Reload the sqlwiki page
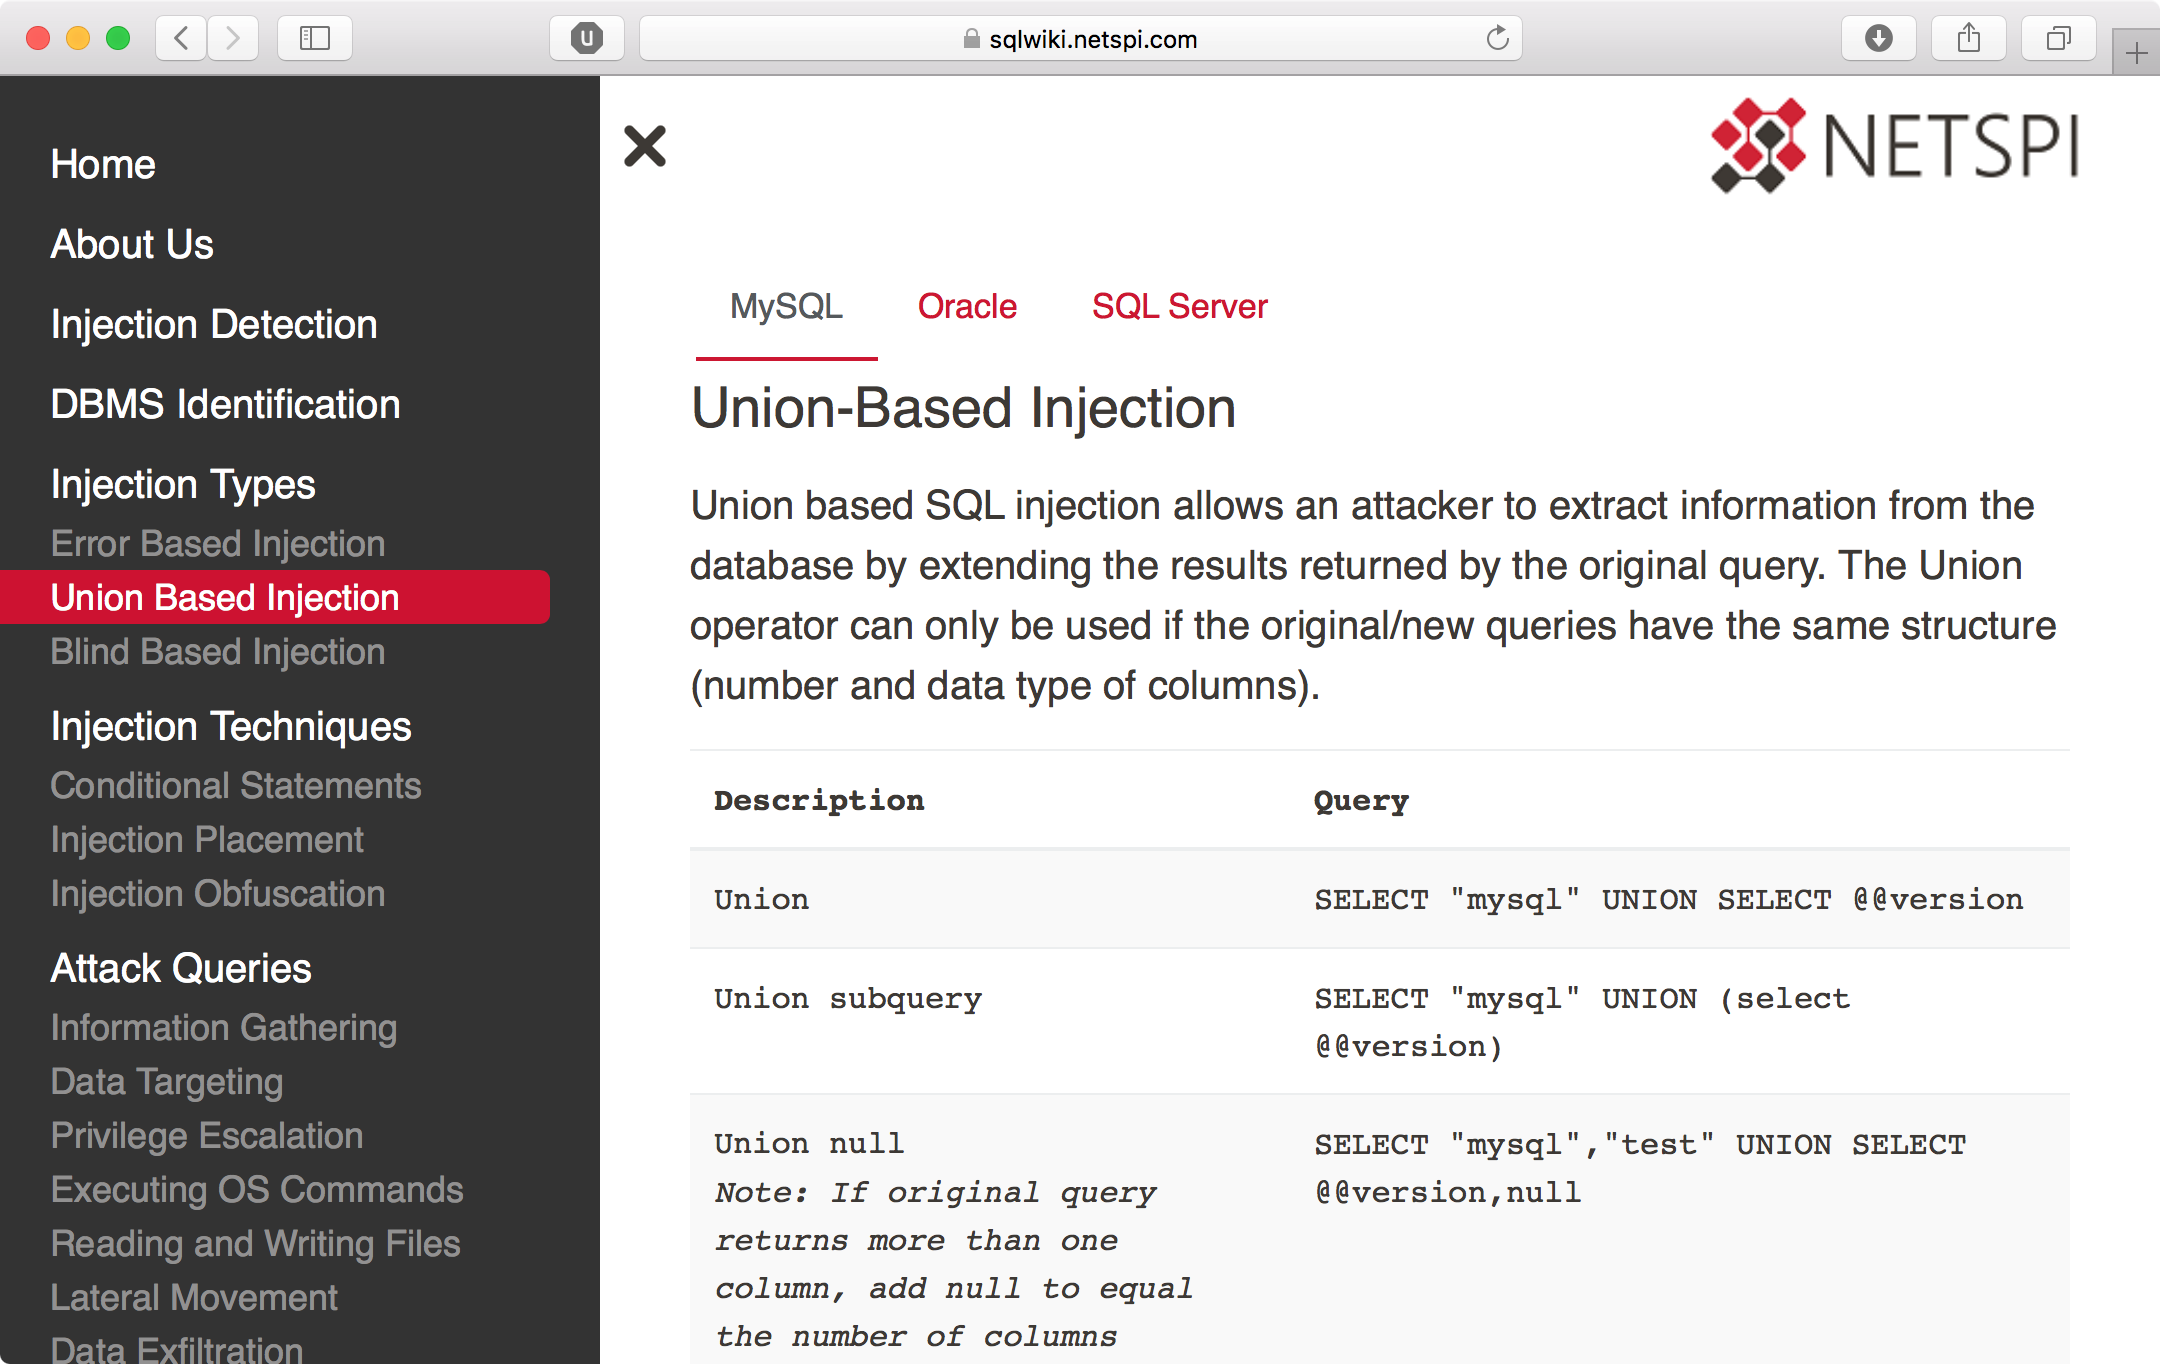This screenshot has width=2160, height=1364. pos(1497,39)
